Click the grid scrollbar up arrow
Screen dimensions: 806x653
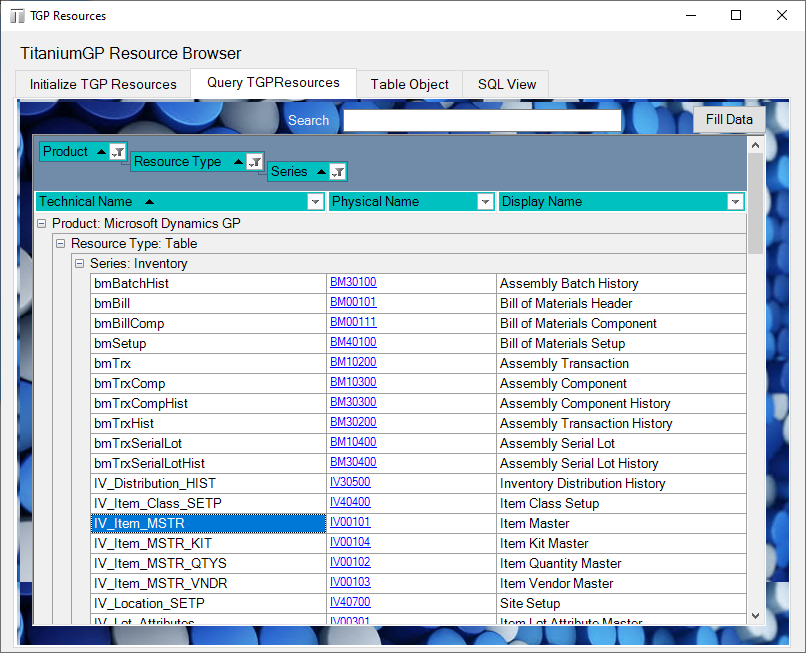point(755,146)
